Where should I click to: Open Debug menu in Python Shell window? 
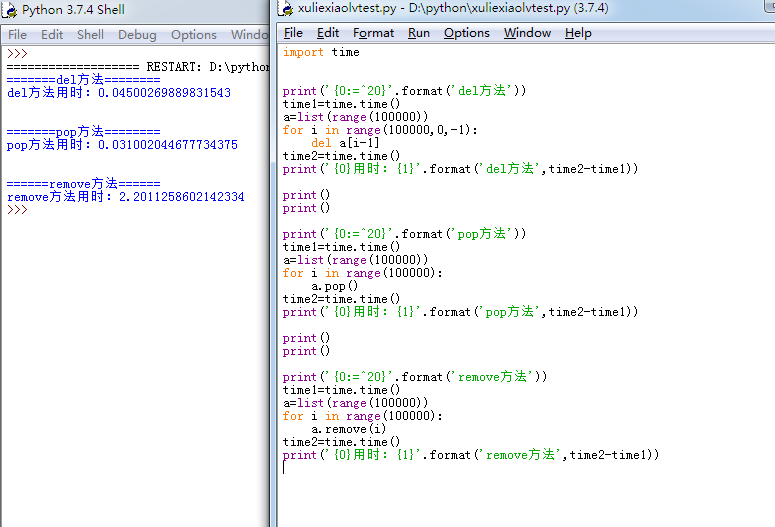tap(137, 35)
